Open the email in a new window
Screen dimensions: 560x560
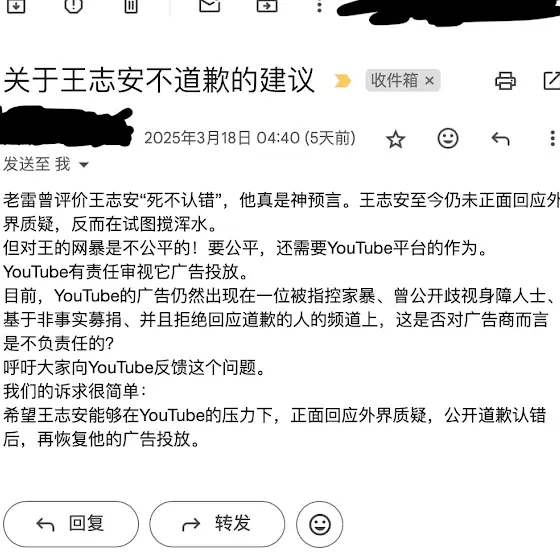552,81
